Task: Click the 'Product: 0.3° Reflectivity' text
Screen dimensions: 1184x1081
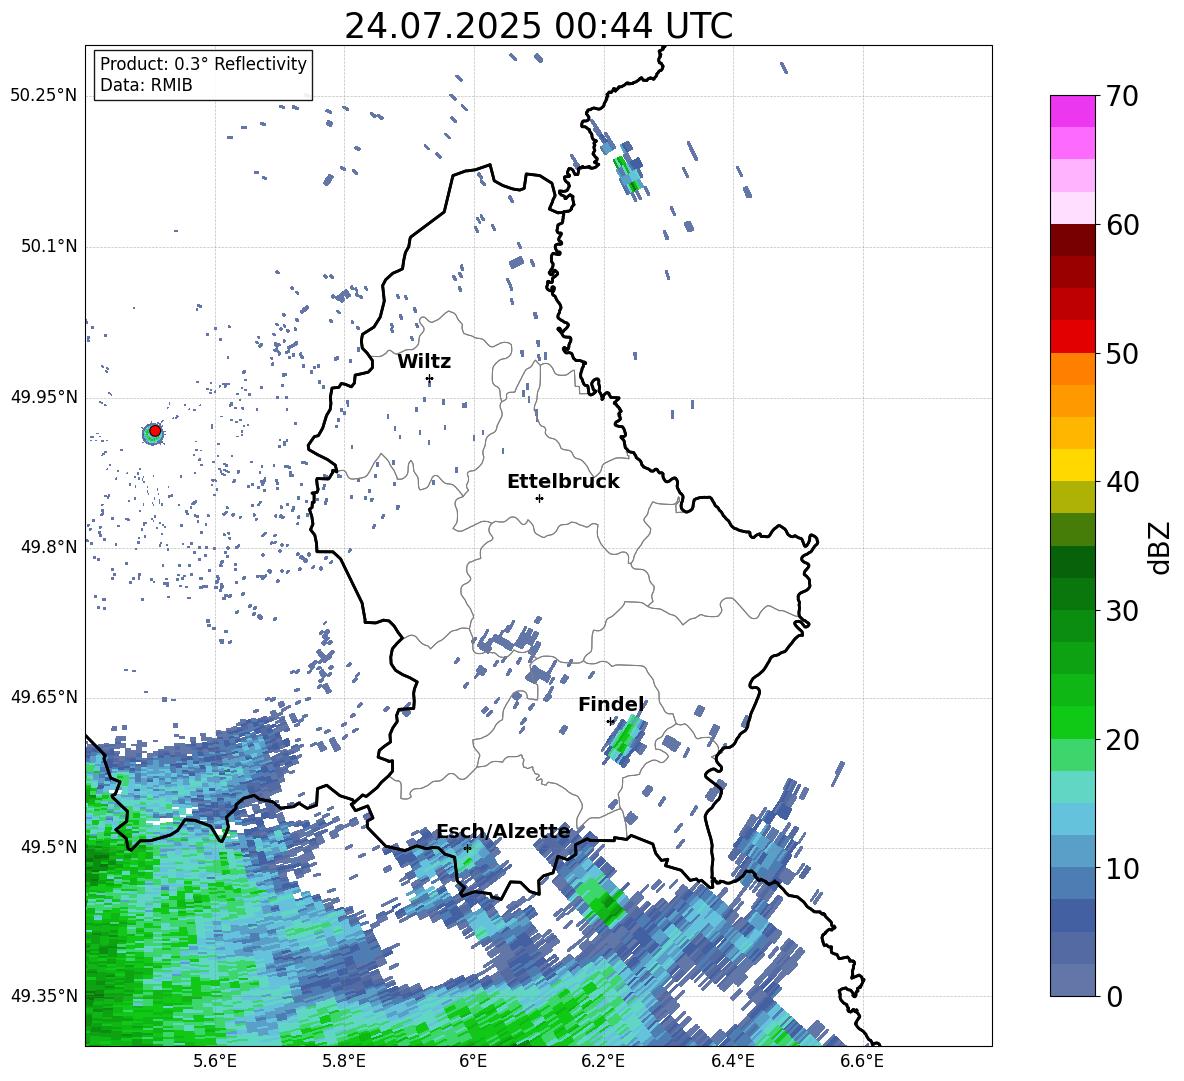Action: 203,64
